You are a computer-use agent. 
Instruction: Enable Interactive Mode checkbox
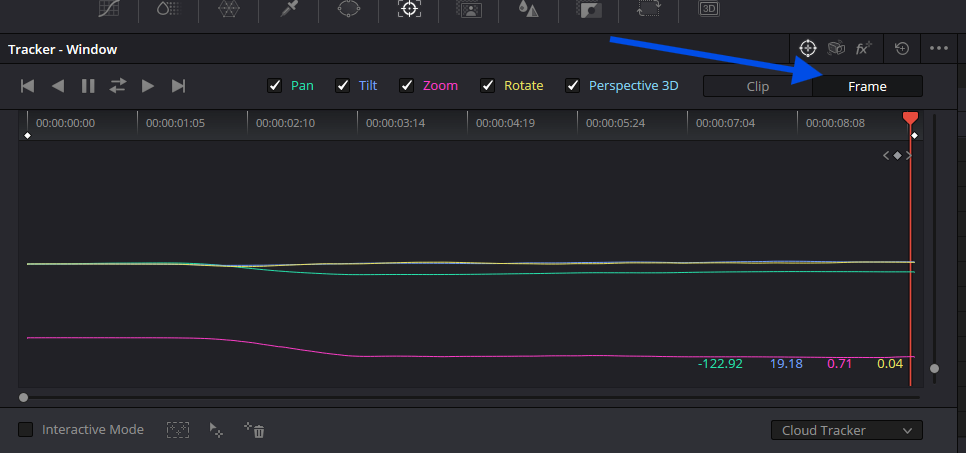click(25, 430)
